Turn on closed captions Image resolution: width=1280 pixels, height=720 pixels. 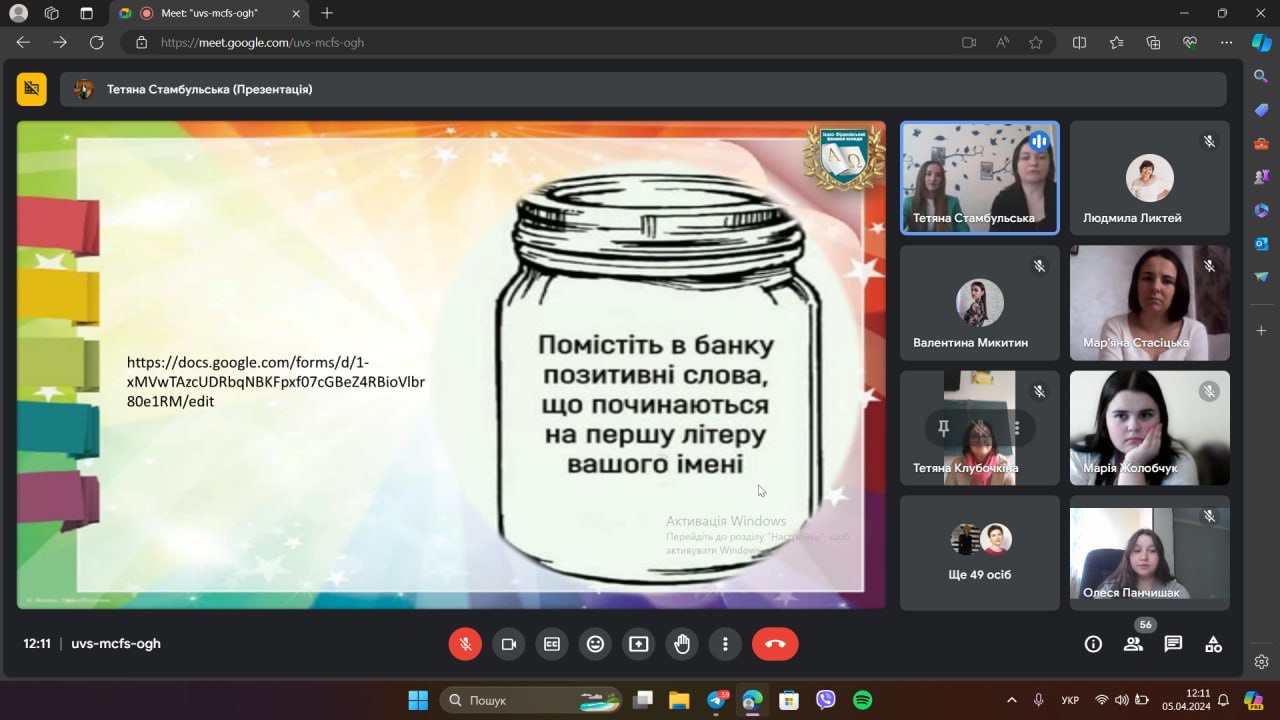point(552,644)
